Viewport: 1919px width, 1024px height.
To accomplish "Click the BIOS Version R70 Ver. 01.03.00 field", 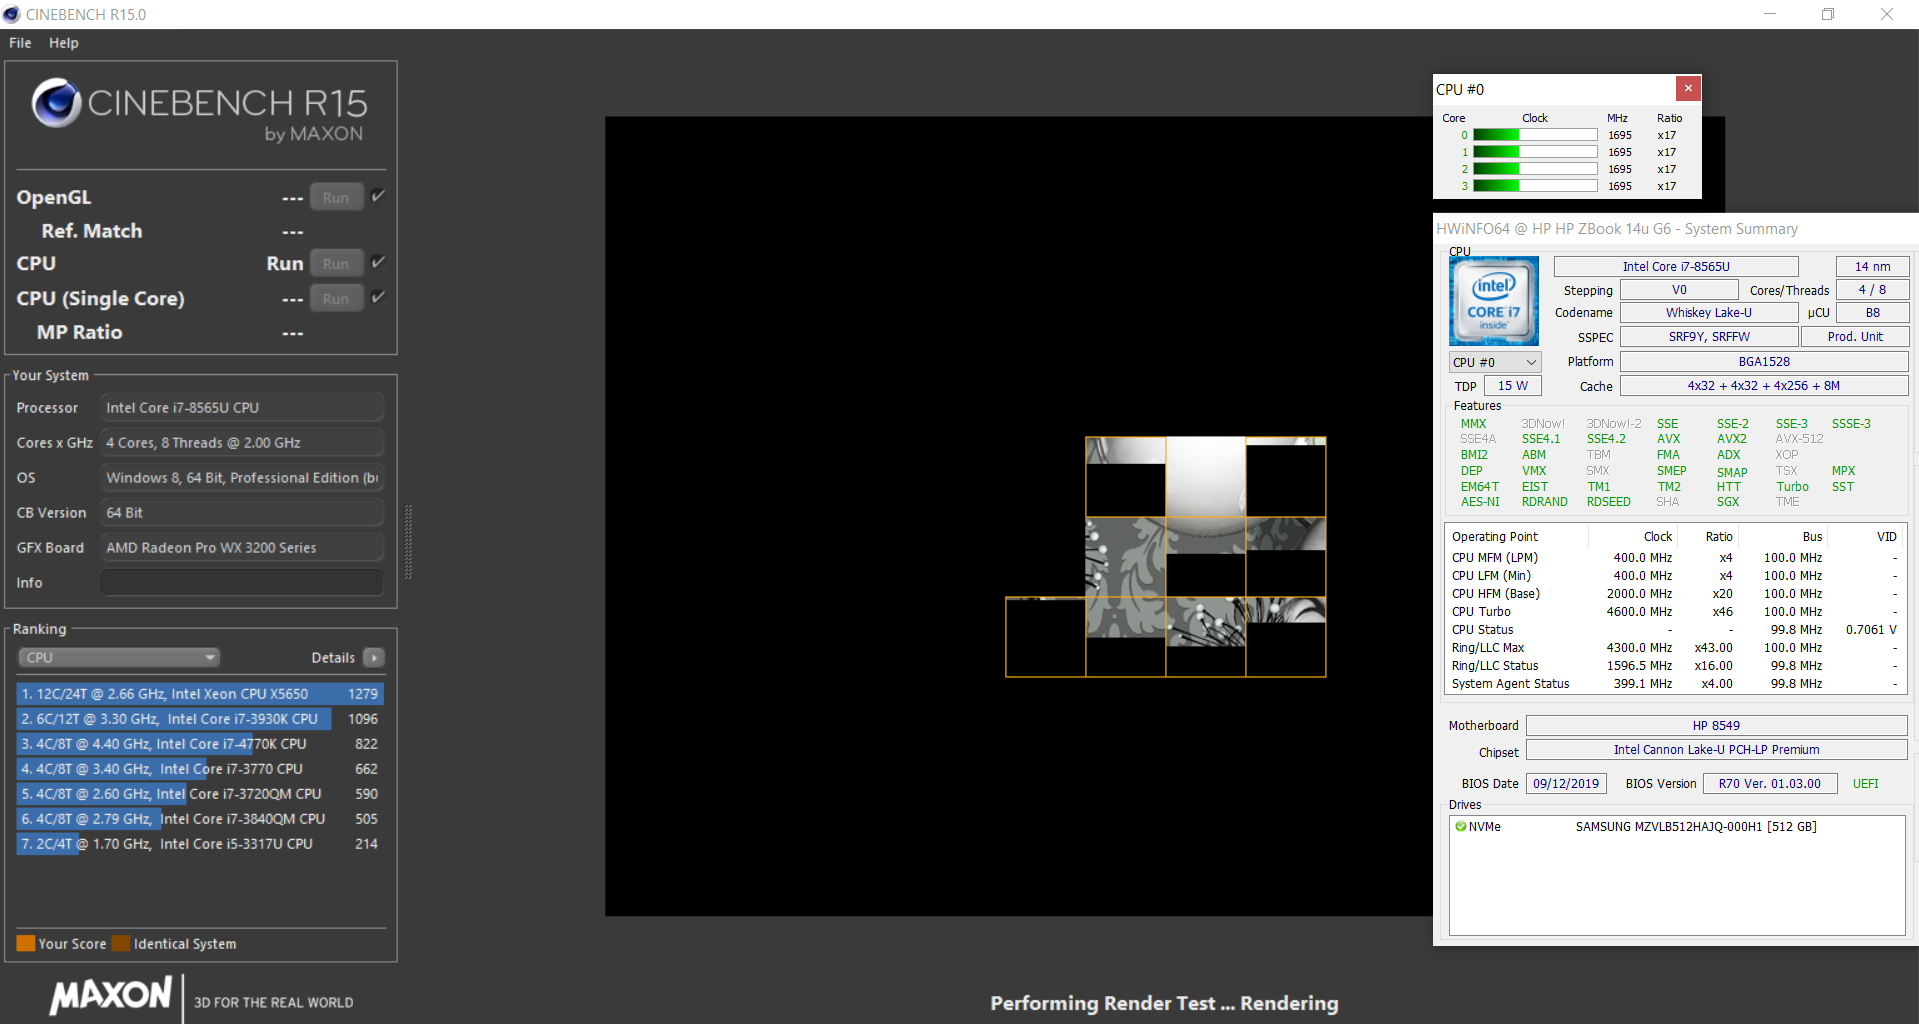I will pyautogui.click(x=1770, y=784).
